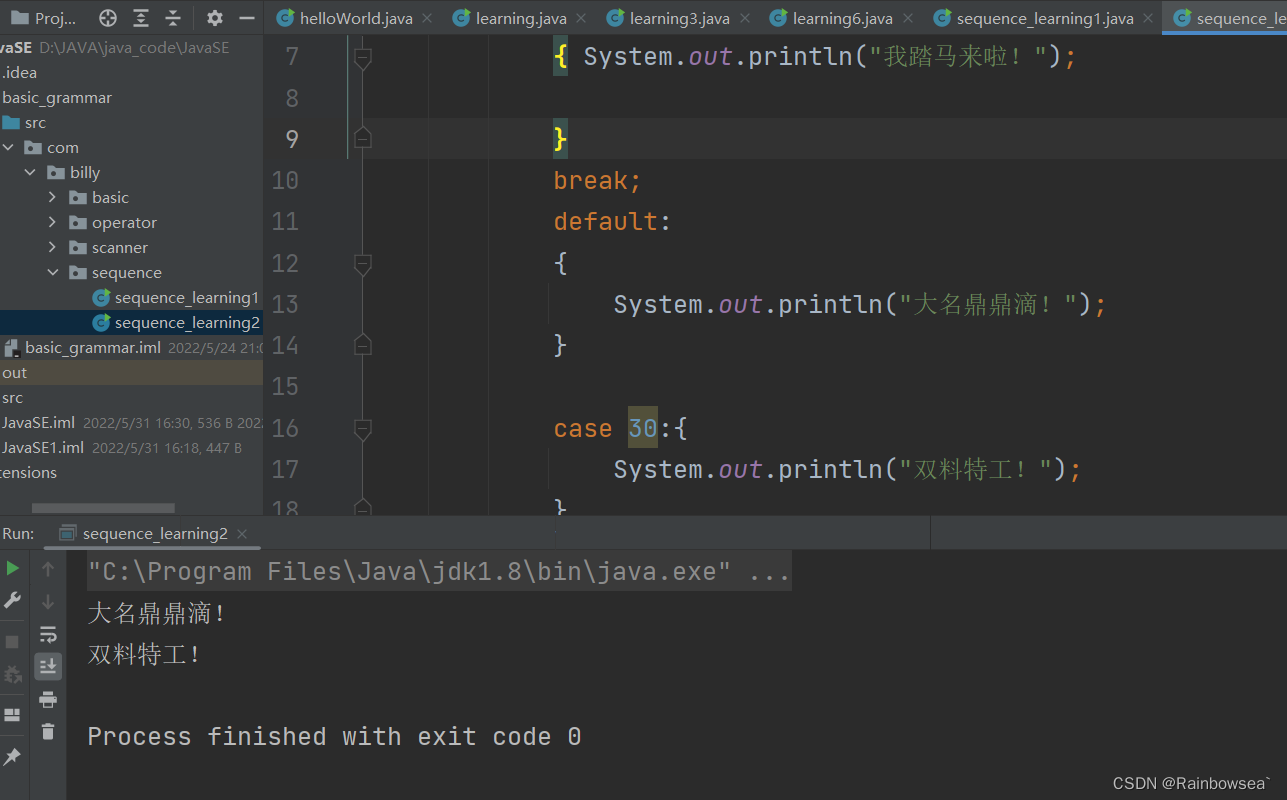
Task: Close the learning3.java tab
Action: pos(744,18)
